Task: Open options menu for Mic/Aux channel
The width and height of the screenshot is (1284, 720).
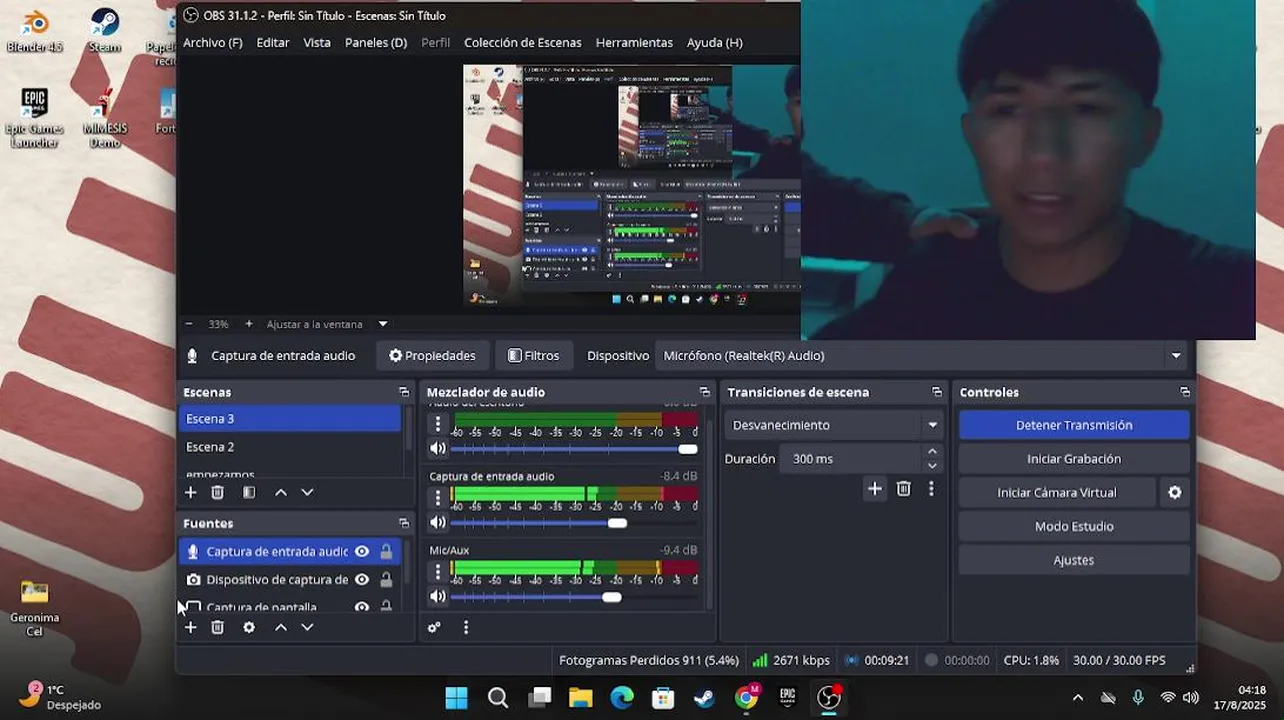Action: (437, 571)
